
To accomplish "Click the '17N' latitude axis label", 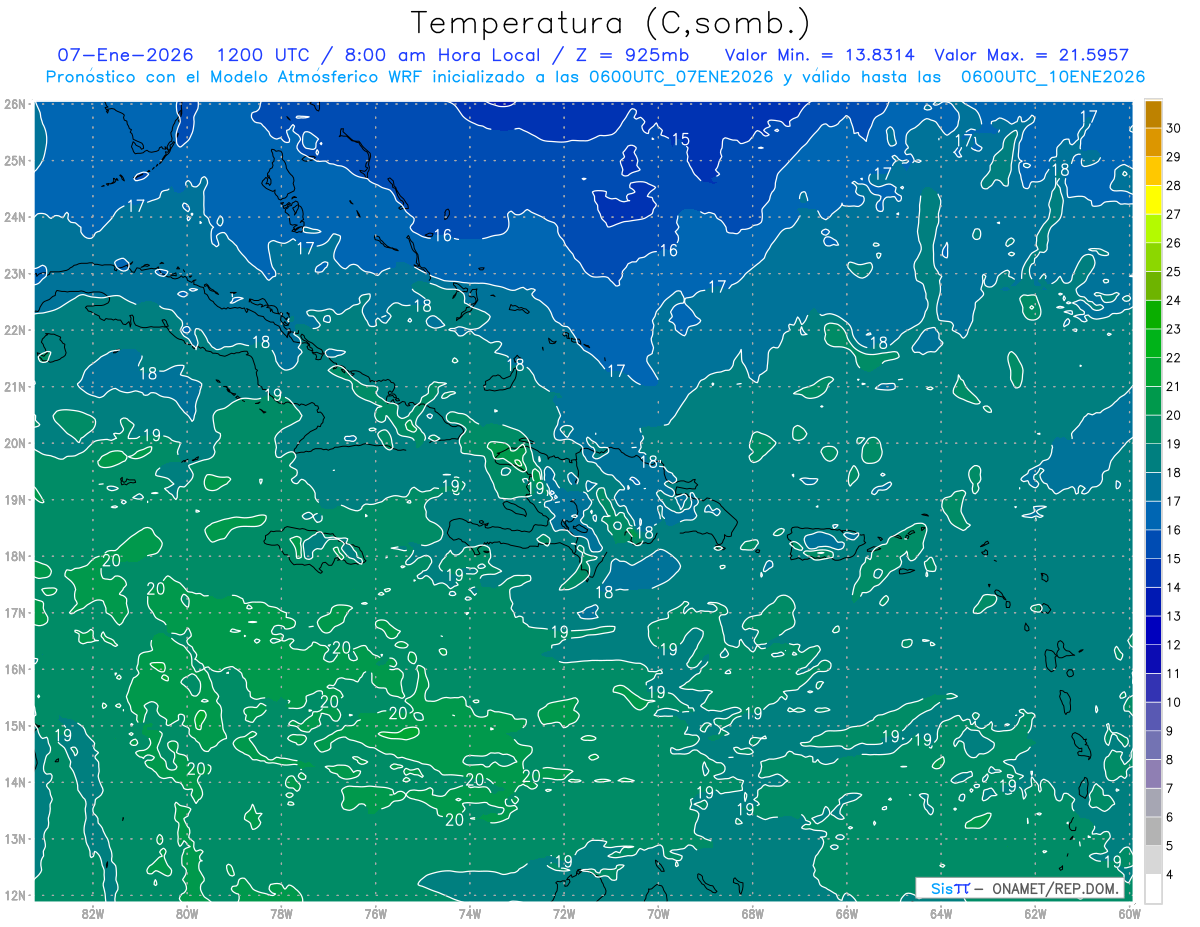I will (14, 612).
